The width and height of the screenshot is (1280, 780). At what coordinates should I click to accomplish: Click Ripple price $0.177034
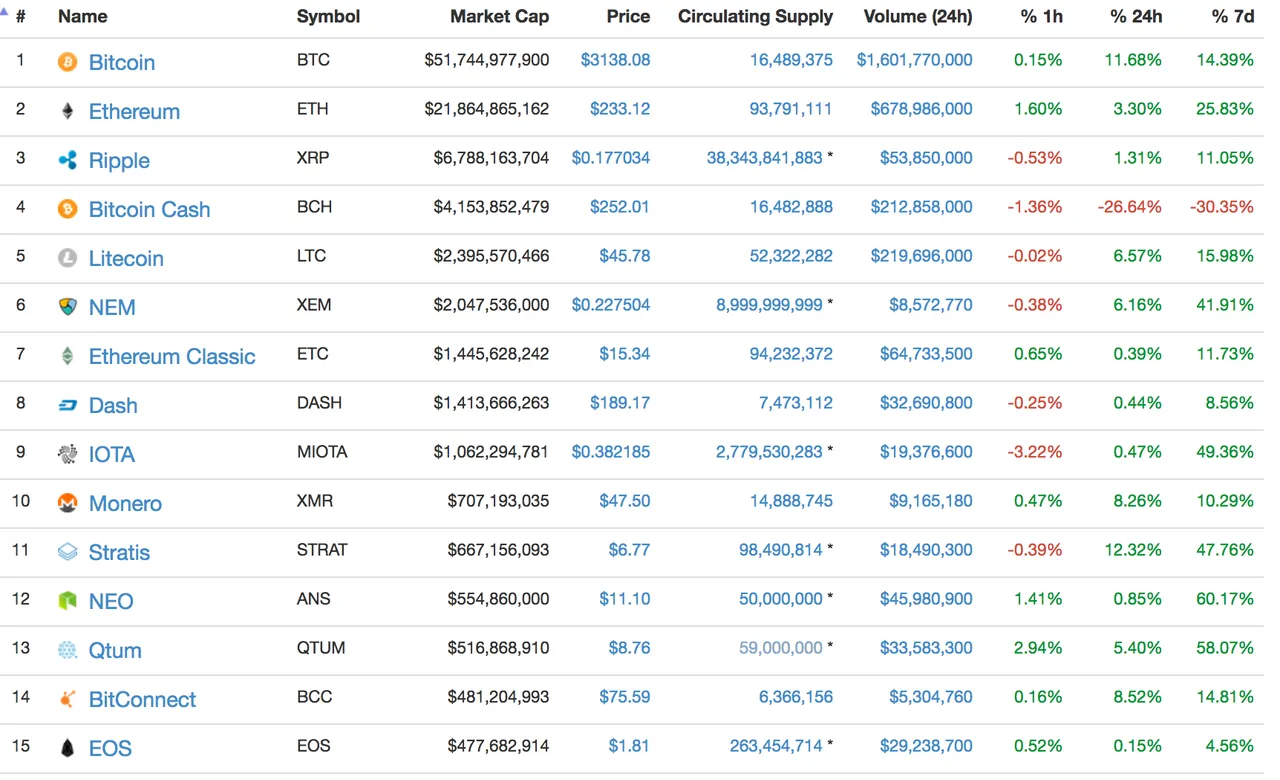pyautogui.click(x=611, y=158)
